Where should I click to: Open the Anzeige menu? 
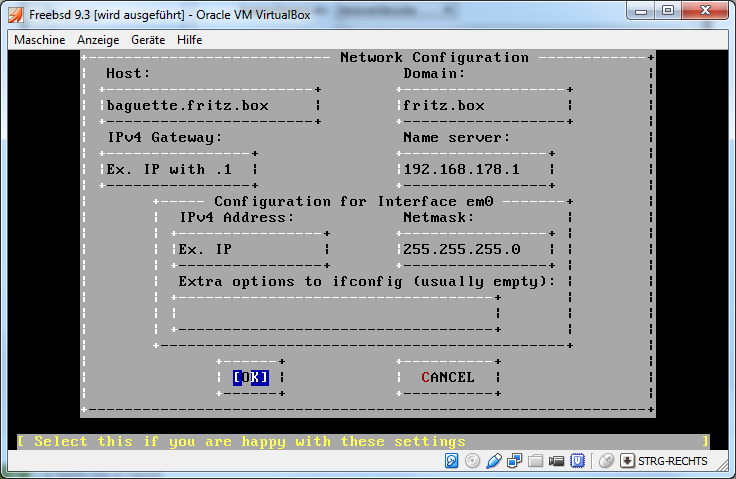tap(98, 40)
